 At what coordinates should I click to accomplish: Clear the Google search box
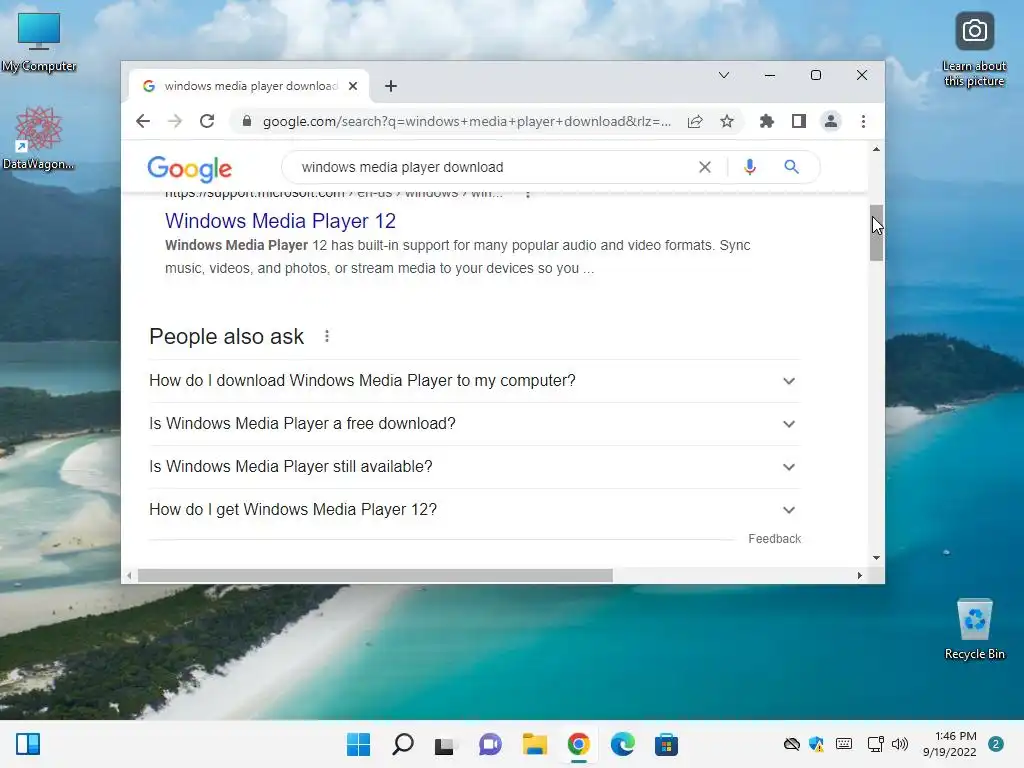(705, 167)
